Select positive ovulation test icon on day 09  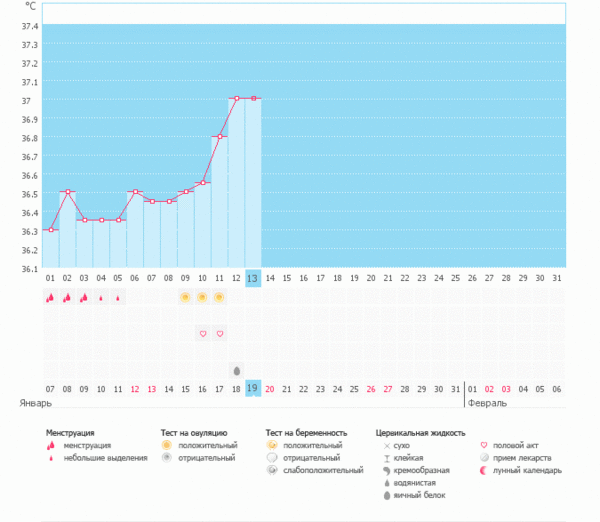coord(185,297)
